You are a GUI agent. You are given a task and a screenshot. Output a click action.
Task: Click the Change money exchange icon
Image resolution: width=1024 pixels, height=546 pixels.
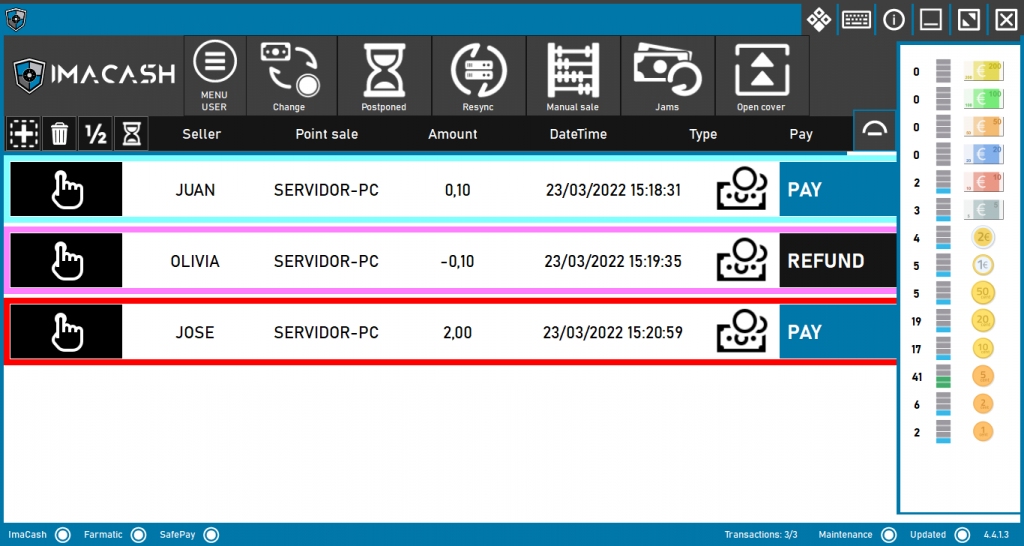(x=289, y=70)
